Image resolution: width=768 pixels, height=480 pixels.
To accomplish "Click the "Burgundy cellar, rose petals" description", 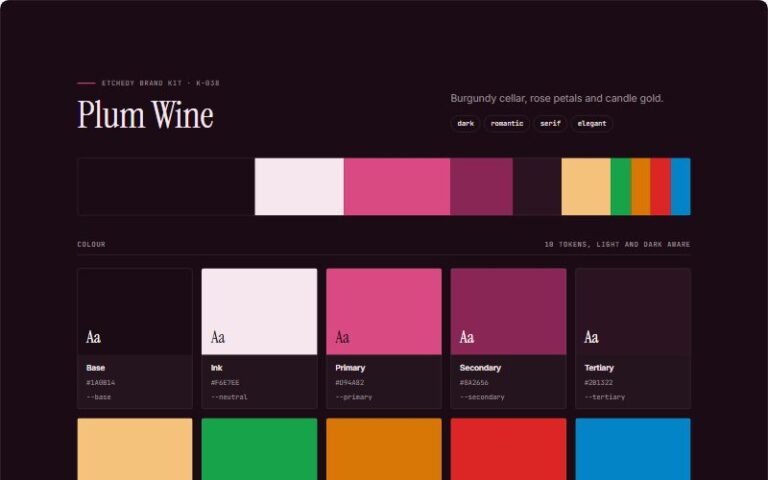I will [556, 98].
